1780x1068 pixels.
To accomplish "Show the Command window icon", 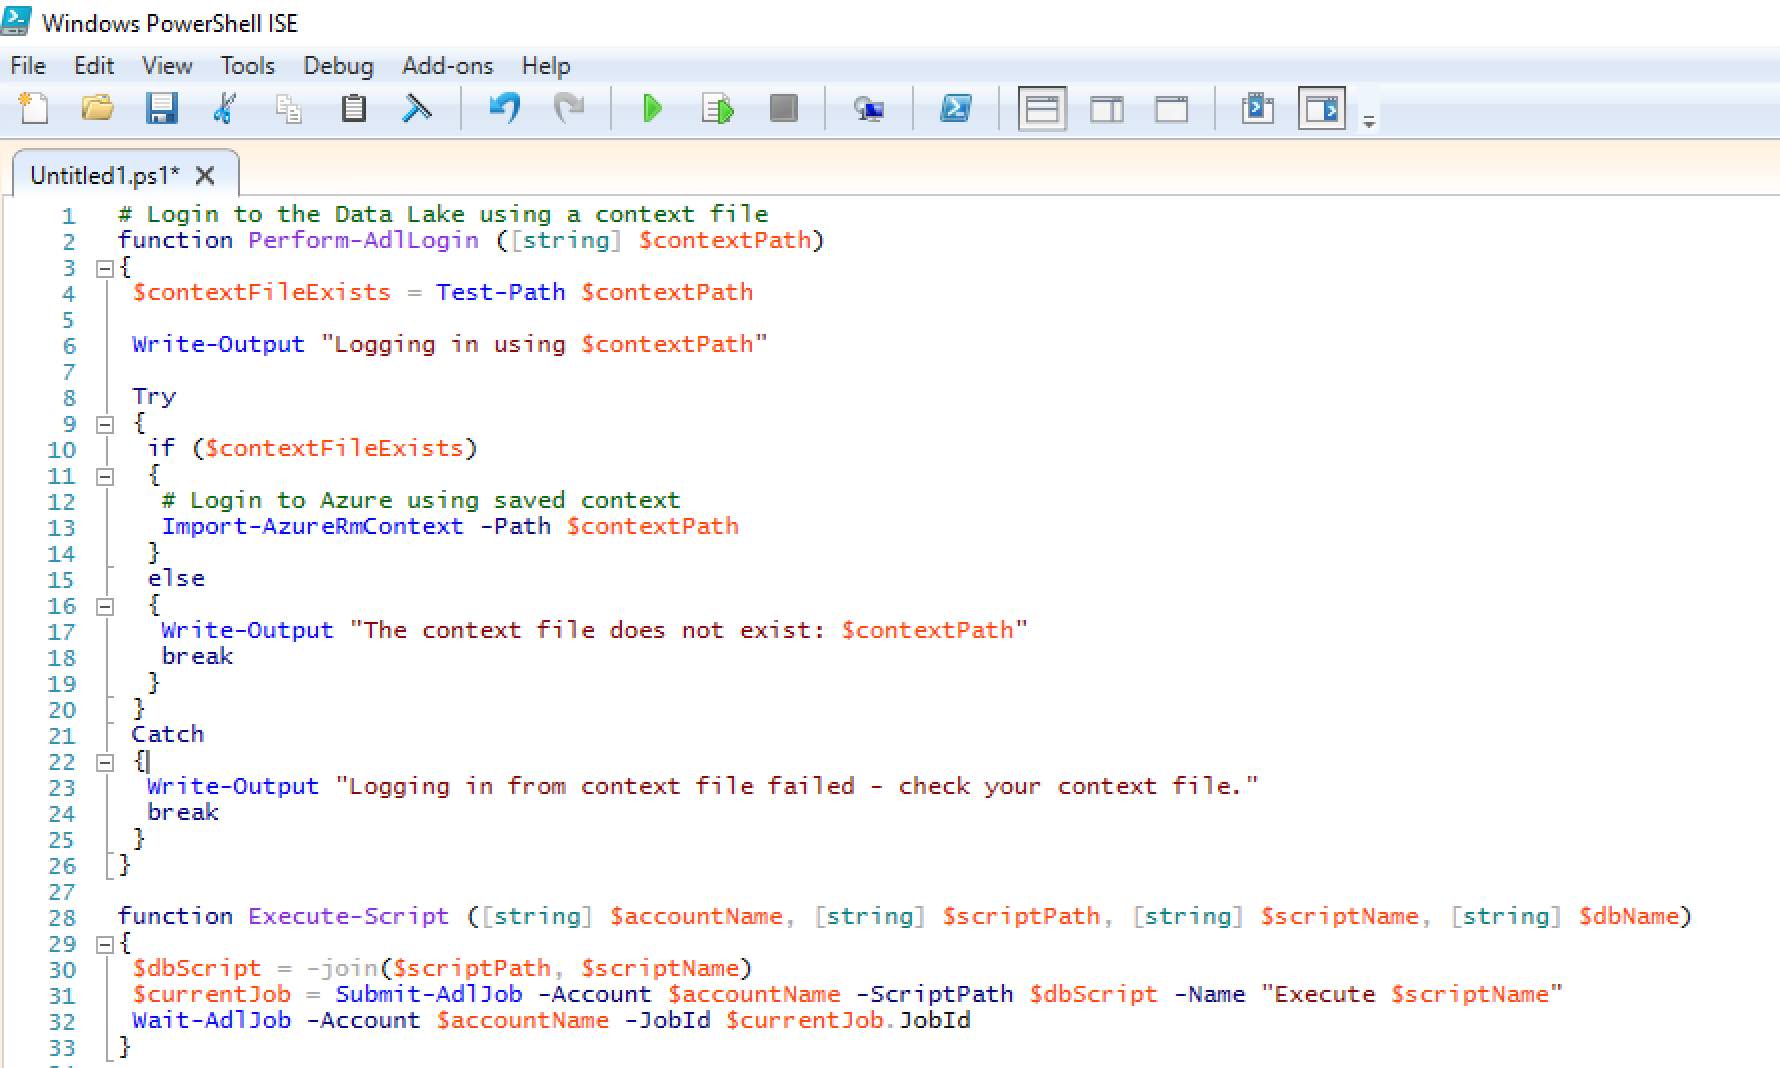I will 1257,108.
